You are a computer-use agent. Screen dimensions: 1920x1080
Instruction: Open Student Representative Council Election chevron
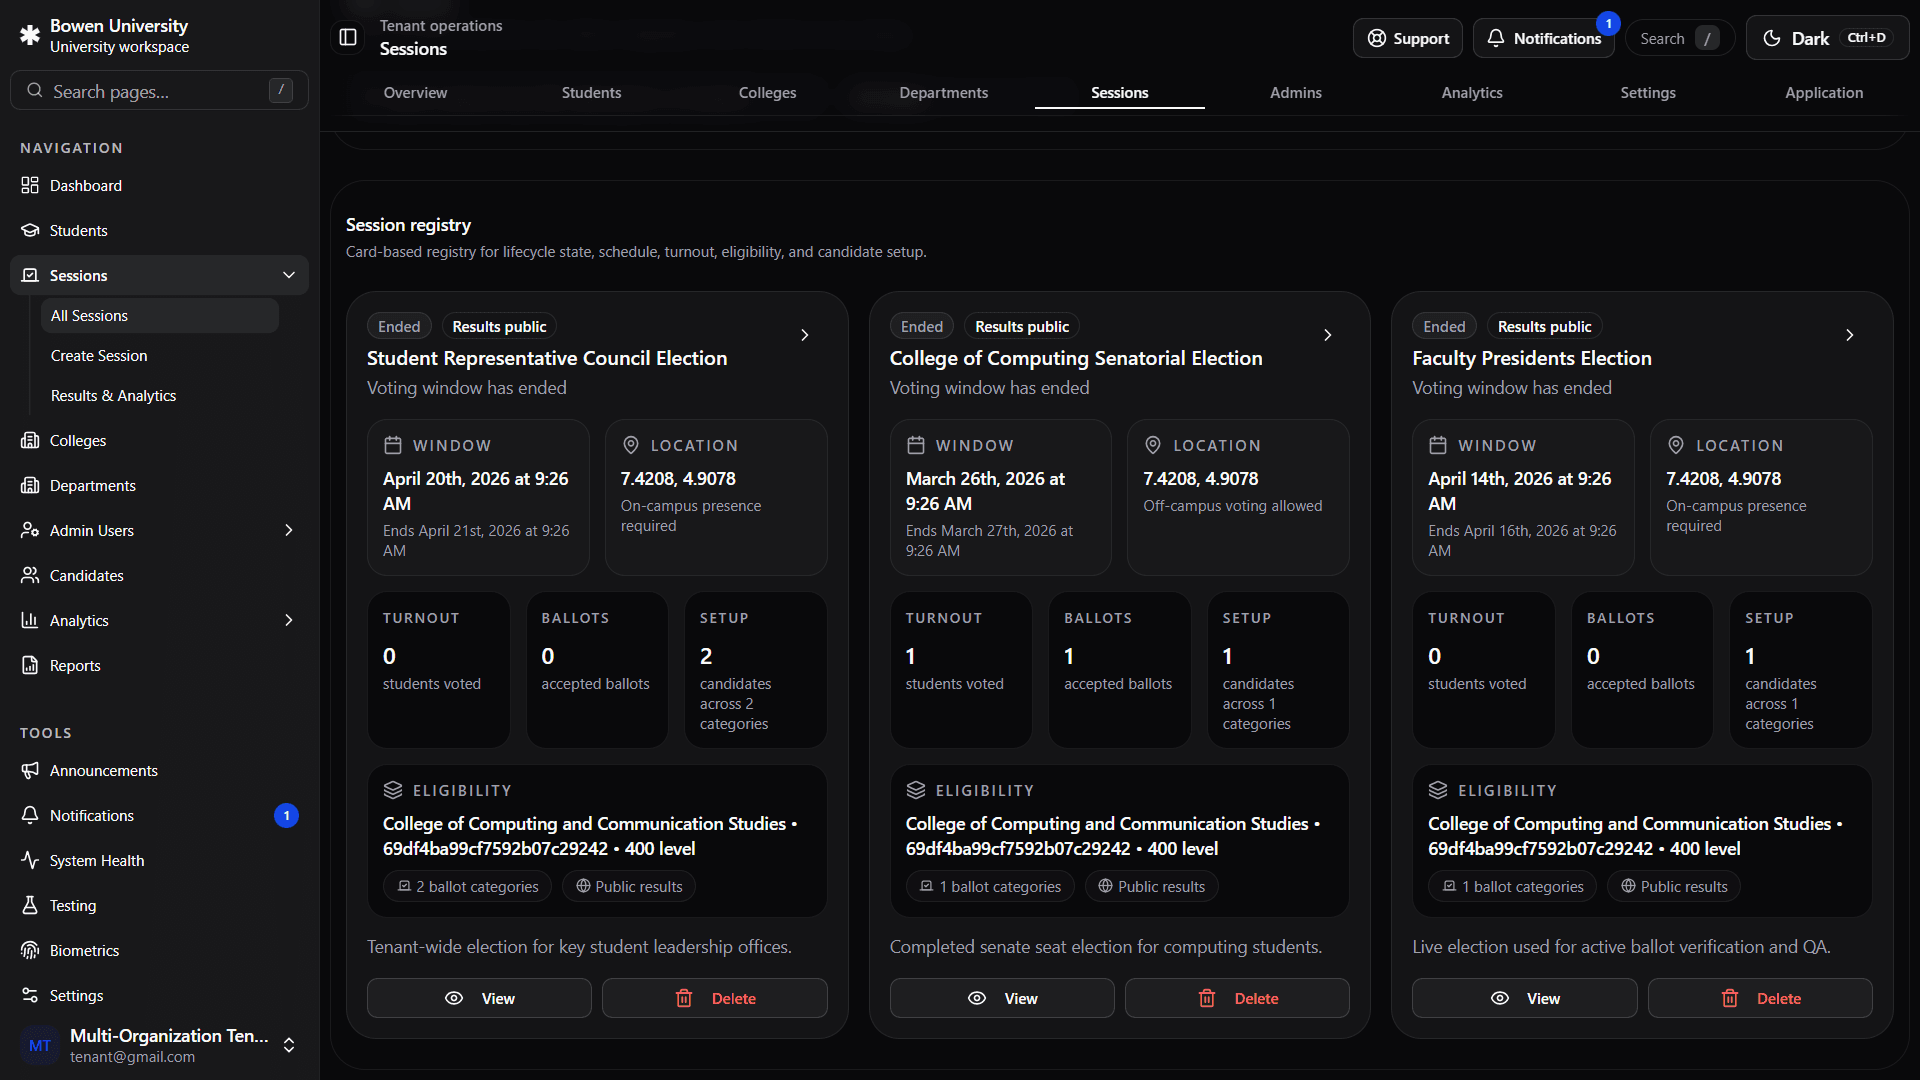coord(805,335)
